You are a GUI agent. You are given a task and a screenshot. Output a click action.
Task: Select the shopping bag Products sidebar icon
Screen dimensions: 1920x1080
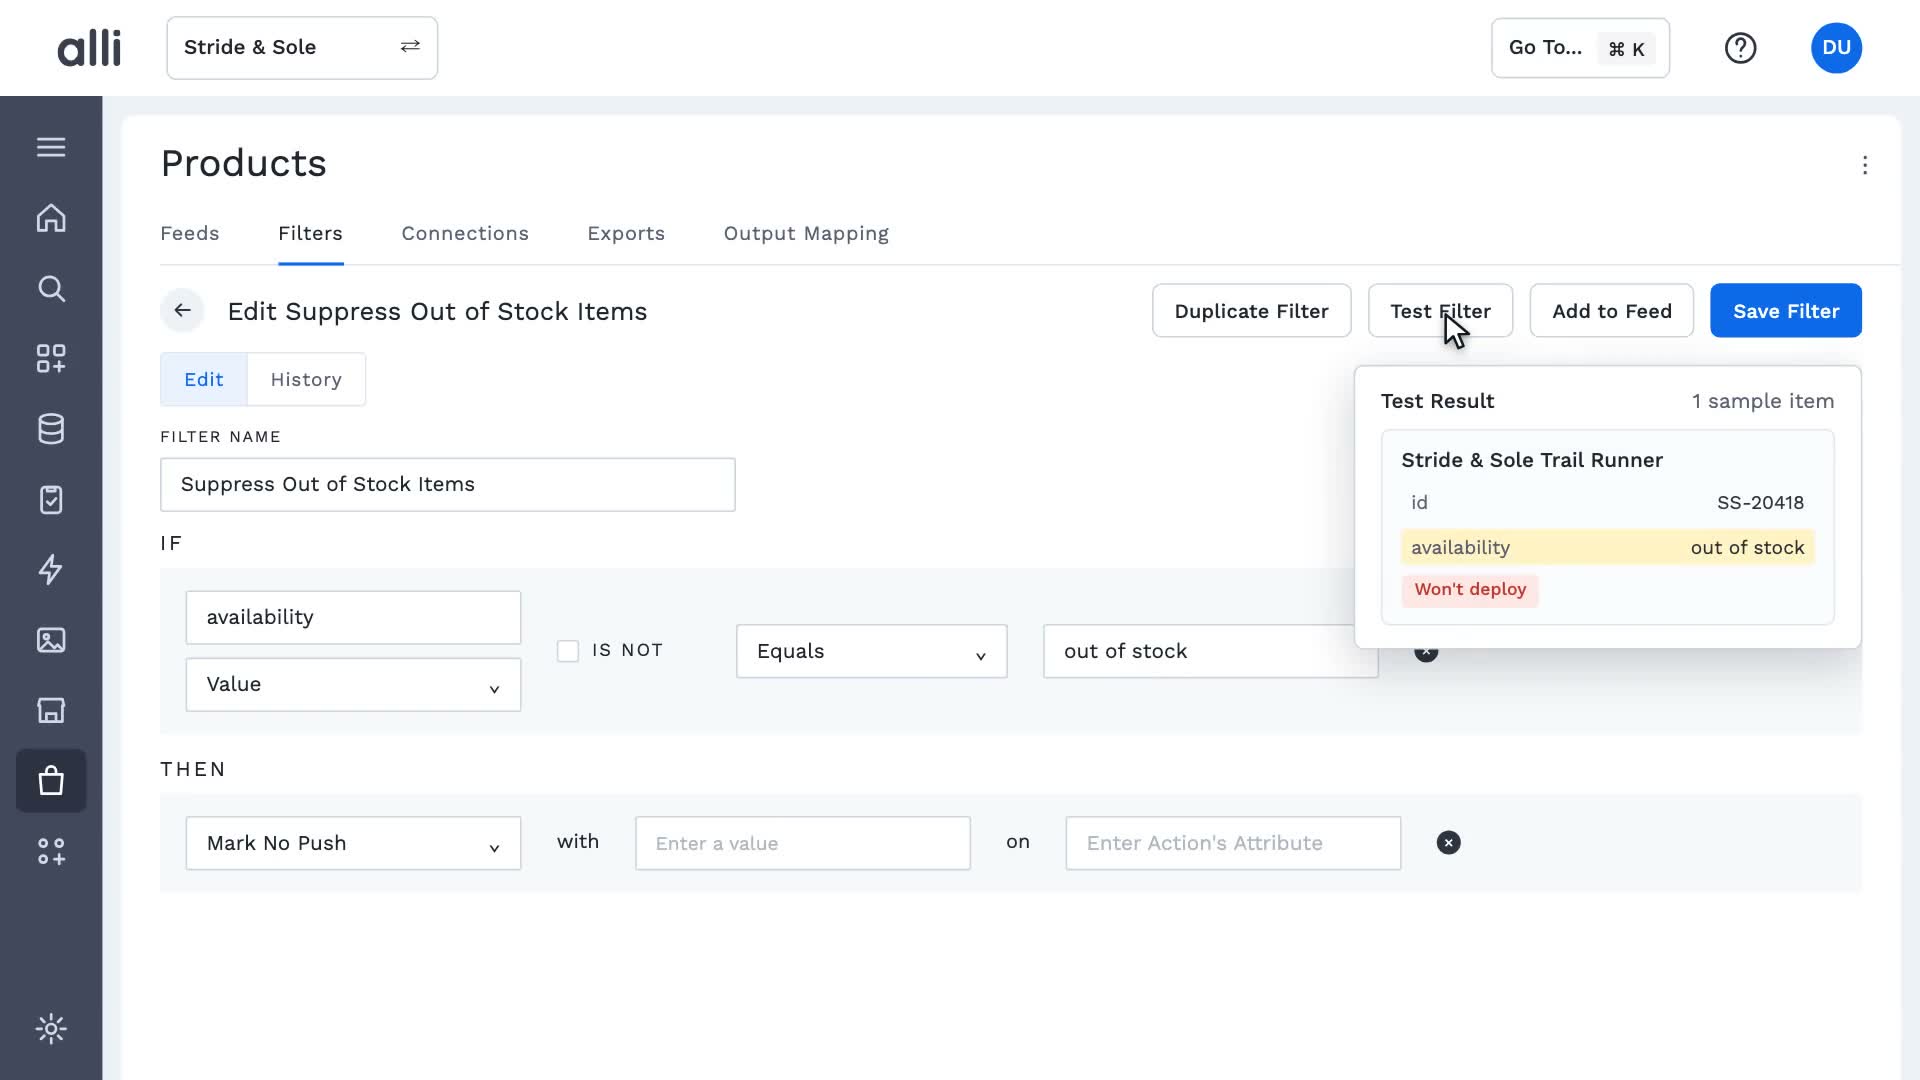[51, 781]
